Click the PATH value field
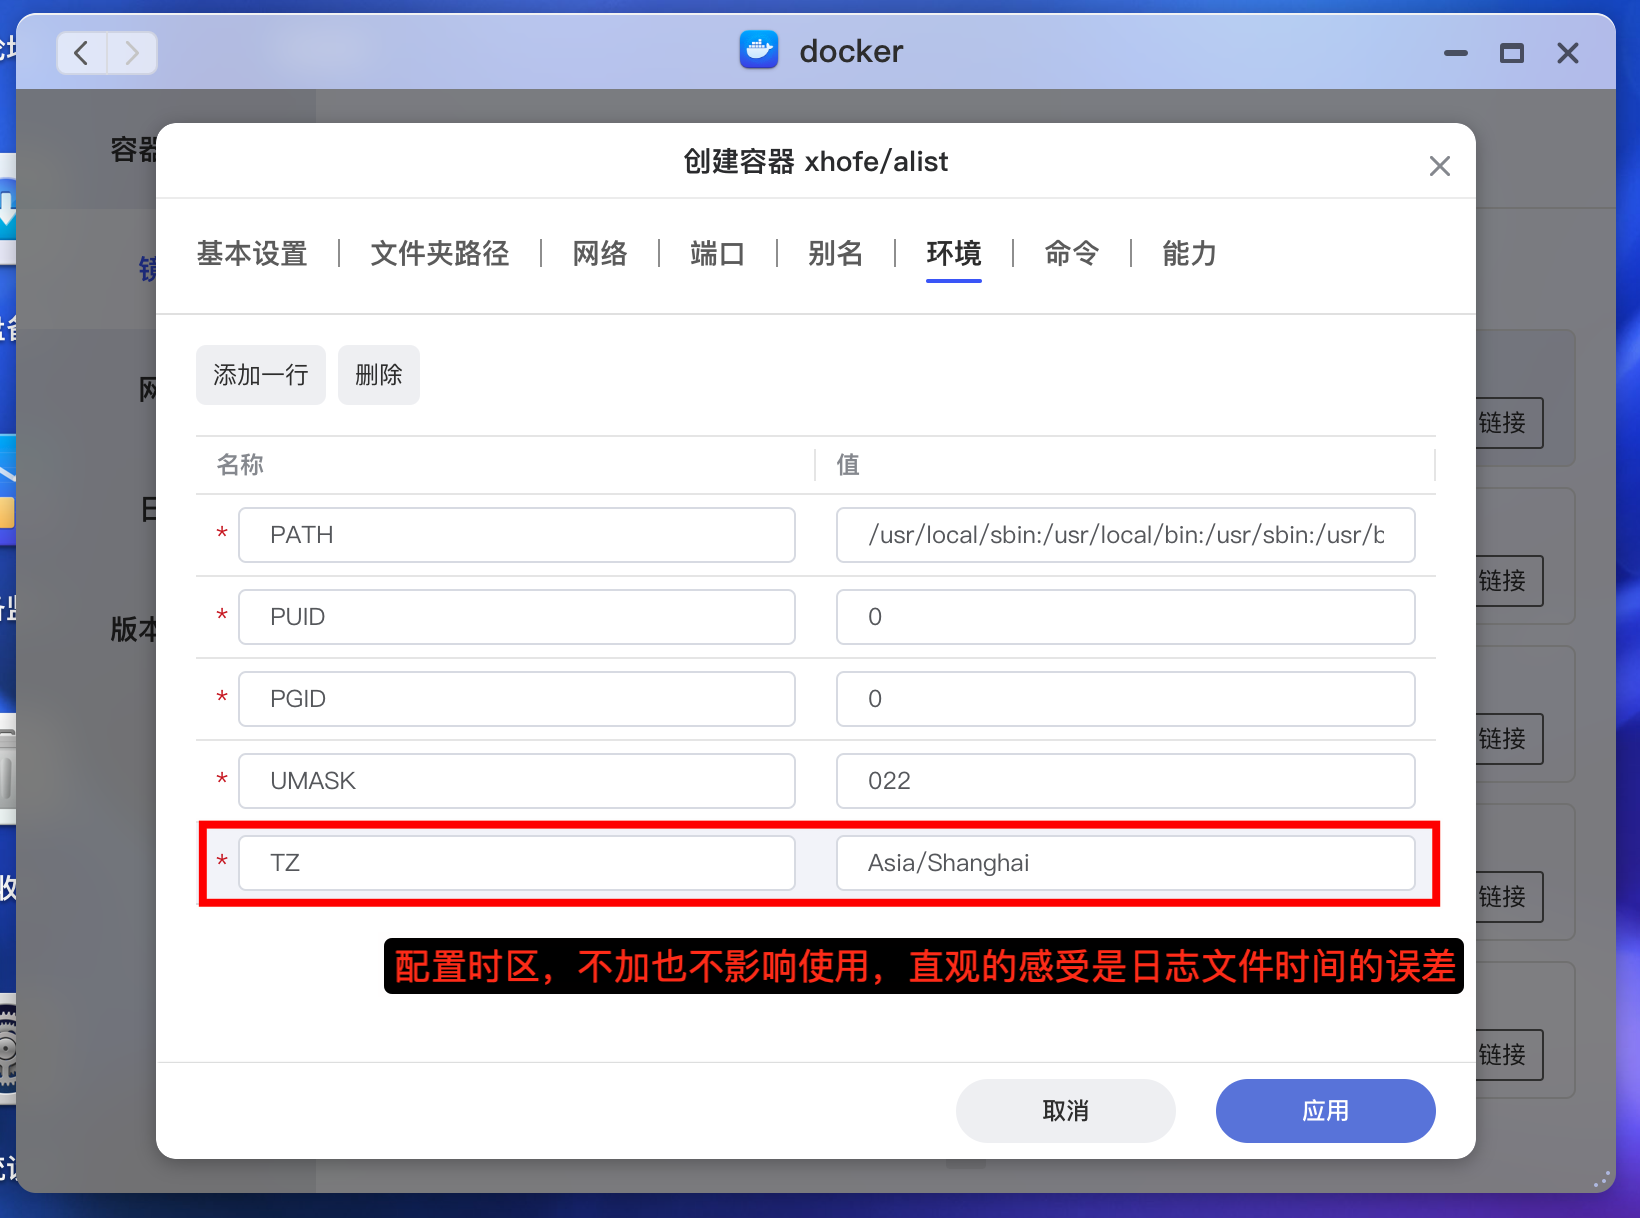Screen dimensions: 1640x1218 click(x=1126, y=535)
